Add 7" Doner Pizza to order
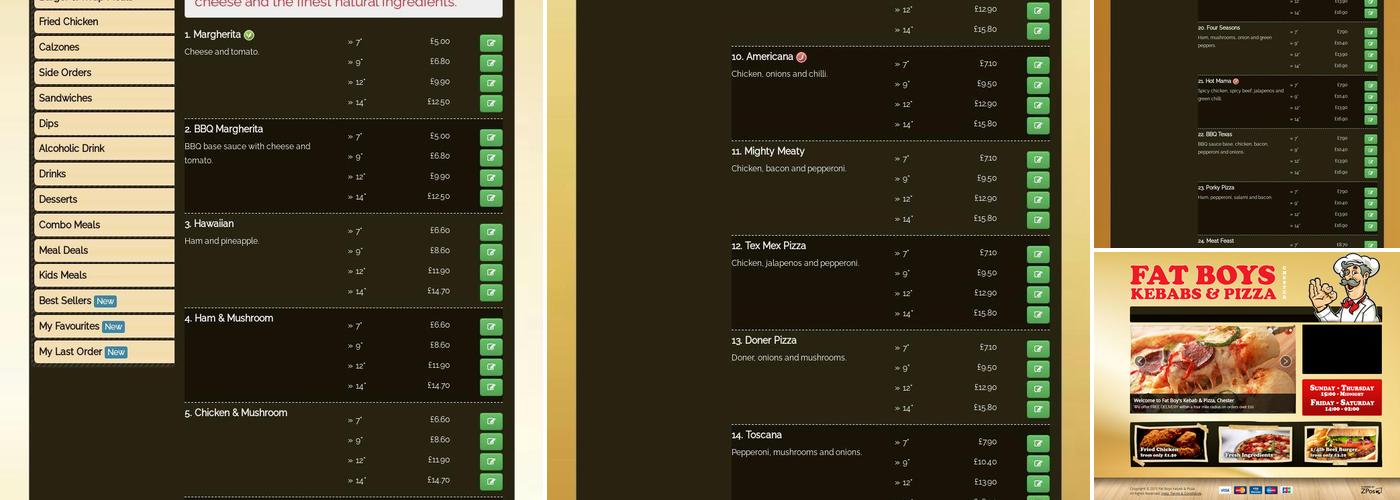This screenshot has width=1400, height=500. (x=1038, y=349)
